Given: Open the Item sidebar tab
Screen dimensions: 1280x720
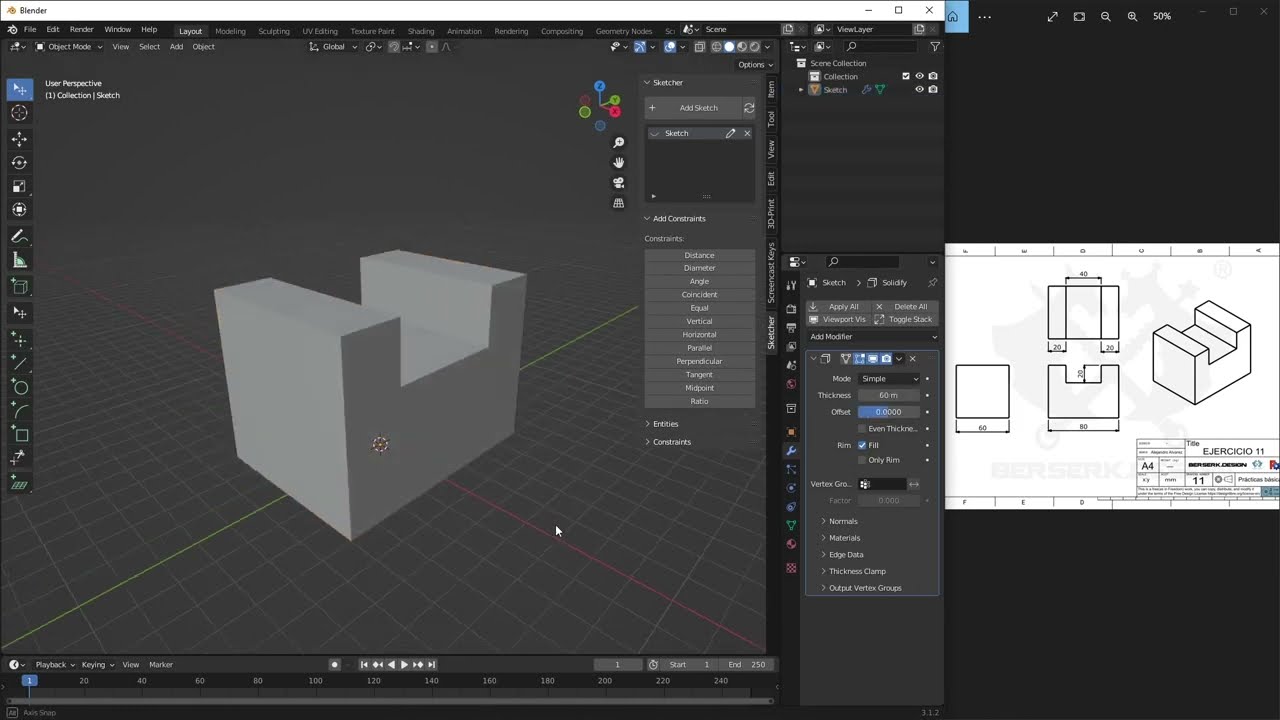Looking at the screenshot, I should tap(771, 89).
